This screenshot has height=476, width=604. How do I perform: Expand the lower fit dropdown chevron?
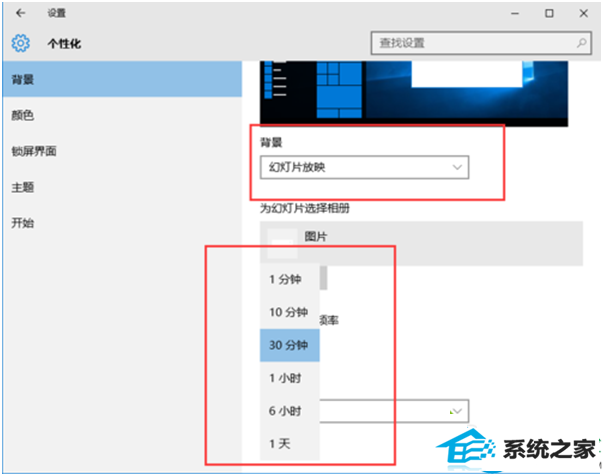coord(456,411)
